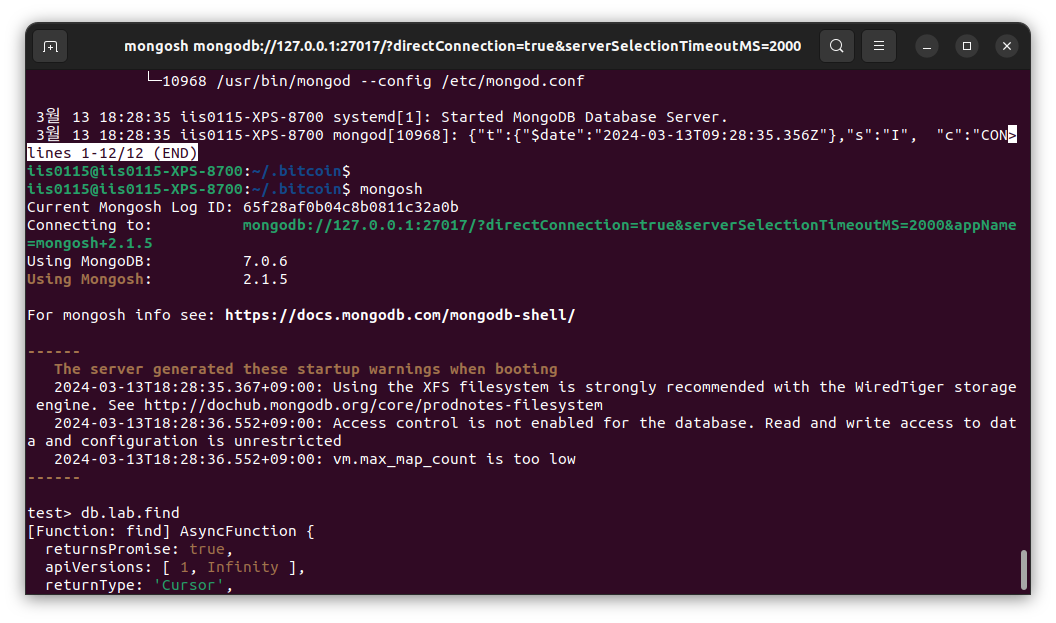This screenshot has height=623, width=1056.
Task: Open the terminal search tool
Action: tap(836, 46)
